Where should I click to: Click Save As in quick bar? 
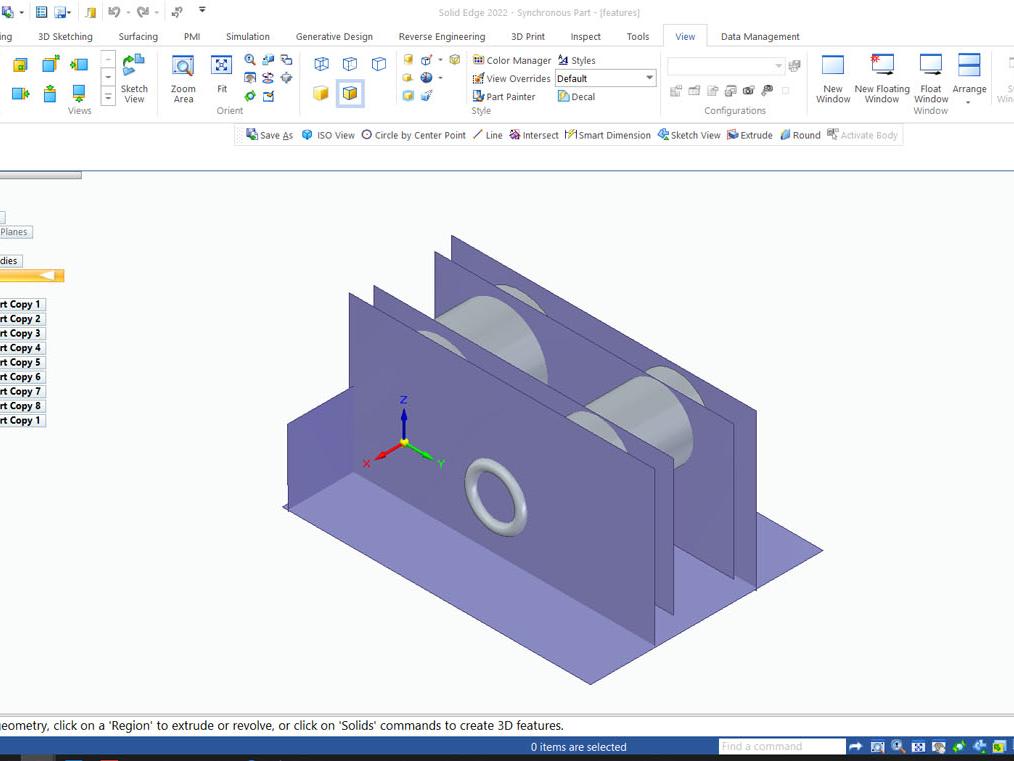coord(270,135)
